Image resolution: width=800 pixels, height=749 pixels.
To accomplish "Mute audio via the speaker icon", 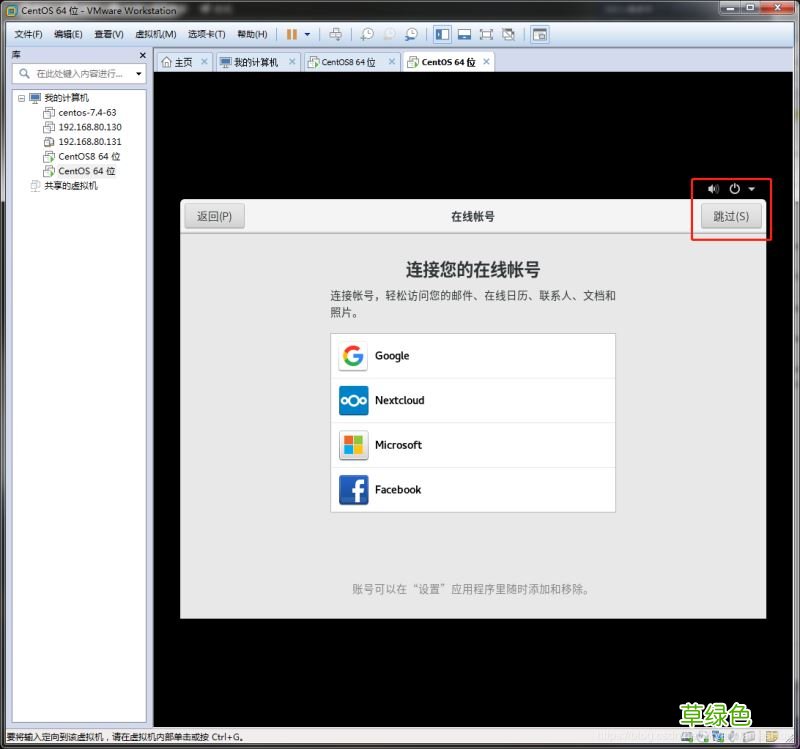I will pyautogui.click(x=712, y=189).
